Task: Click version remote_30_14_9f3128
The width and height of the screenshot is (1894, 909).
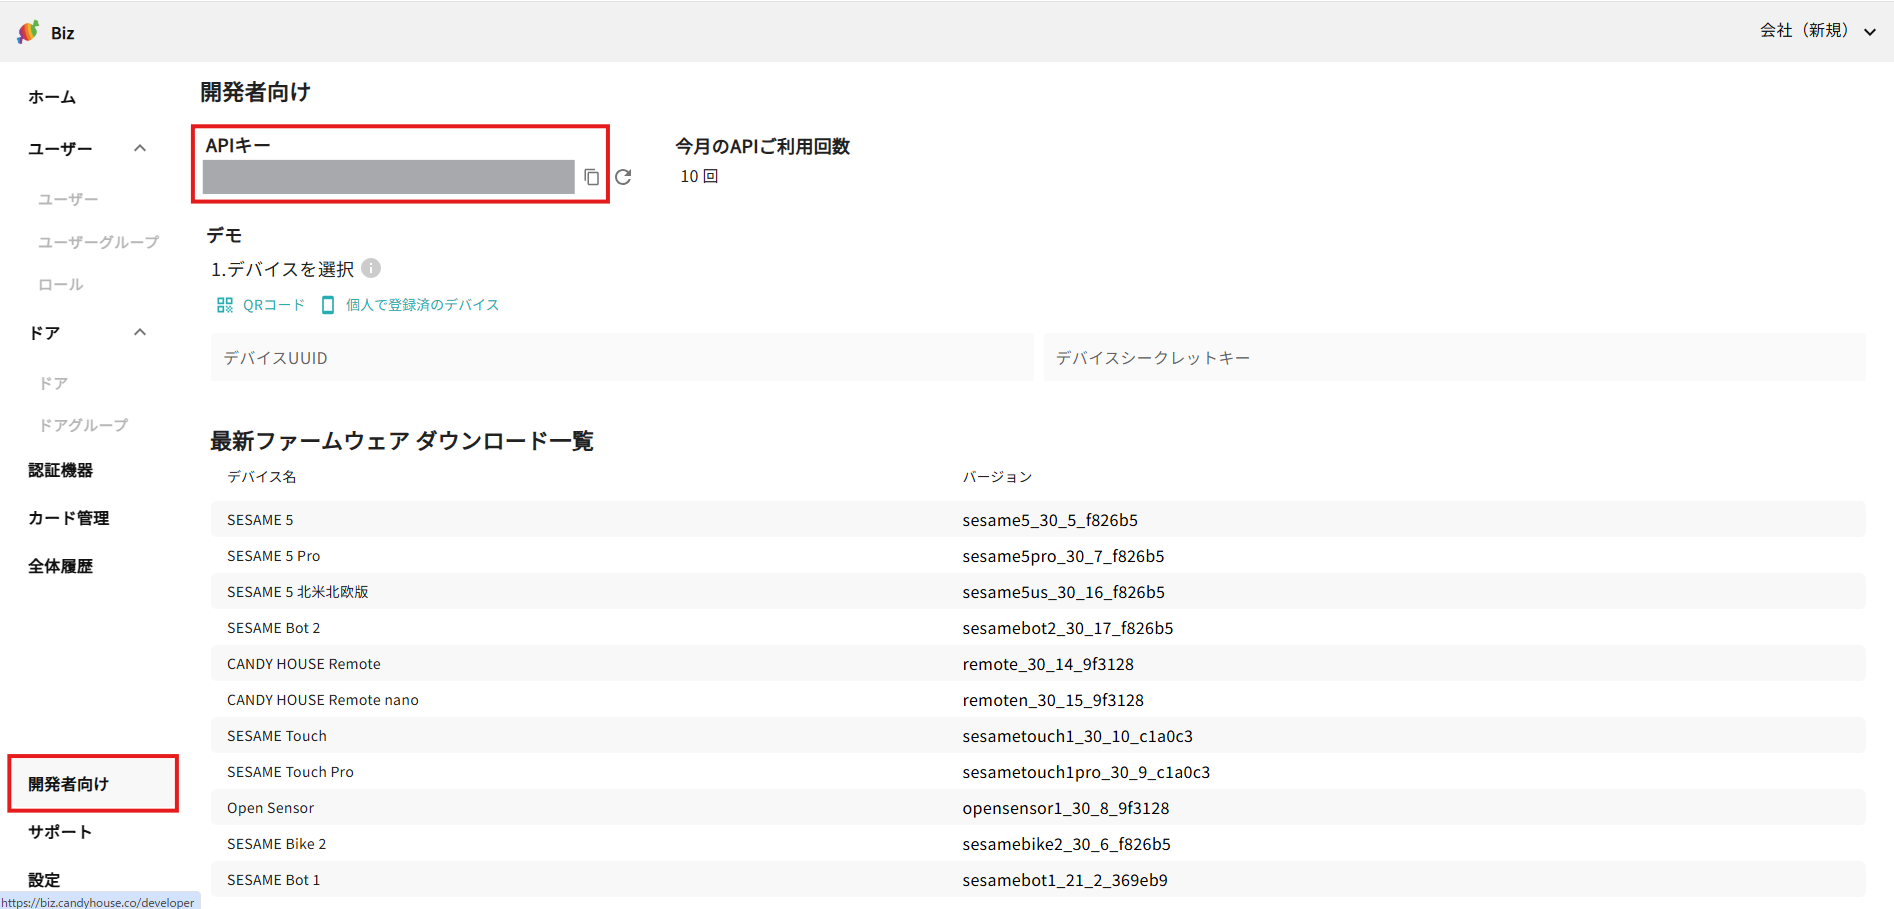Action: pos(1048,664)
